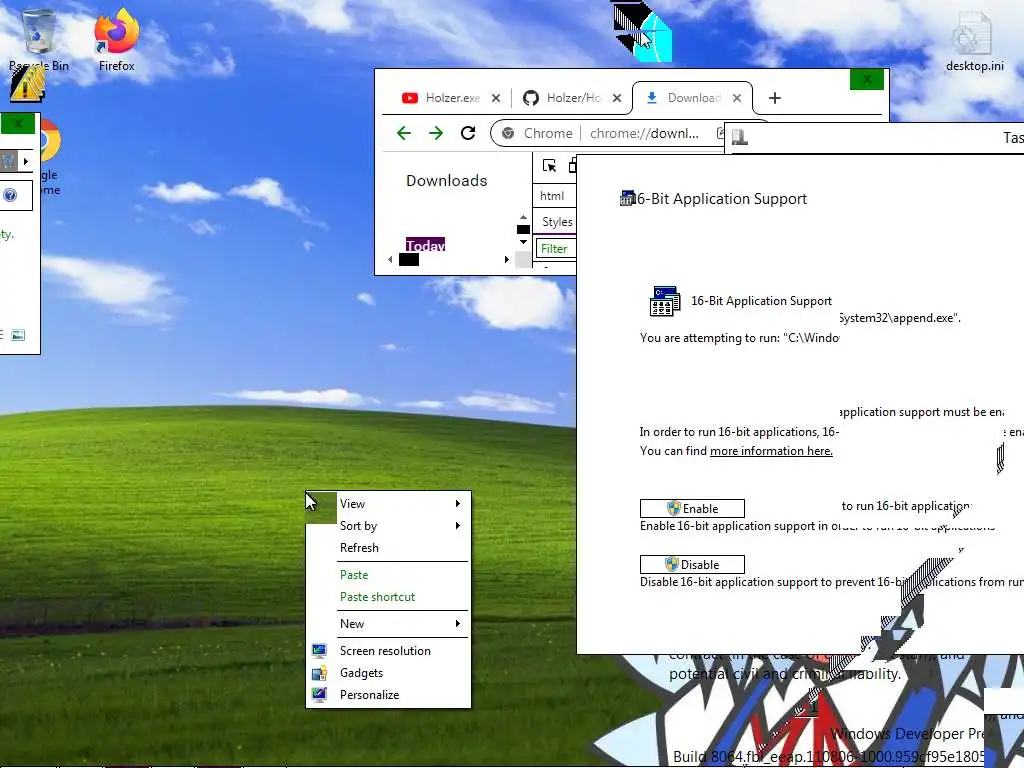Click the green close button on left window

(x=18, y=123)
